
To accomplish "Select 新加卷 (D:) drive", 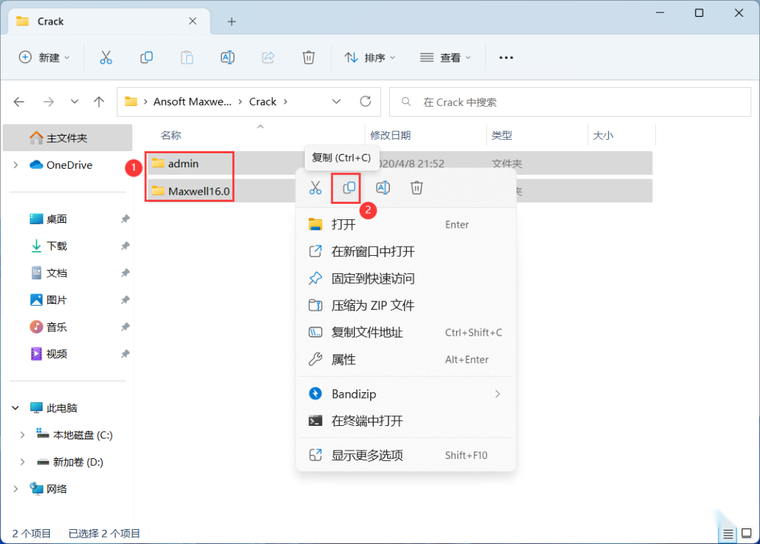I will 71,462.
